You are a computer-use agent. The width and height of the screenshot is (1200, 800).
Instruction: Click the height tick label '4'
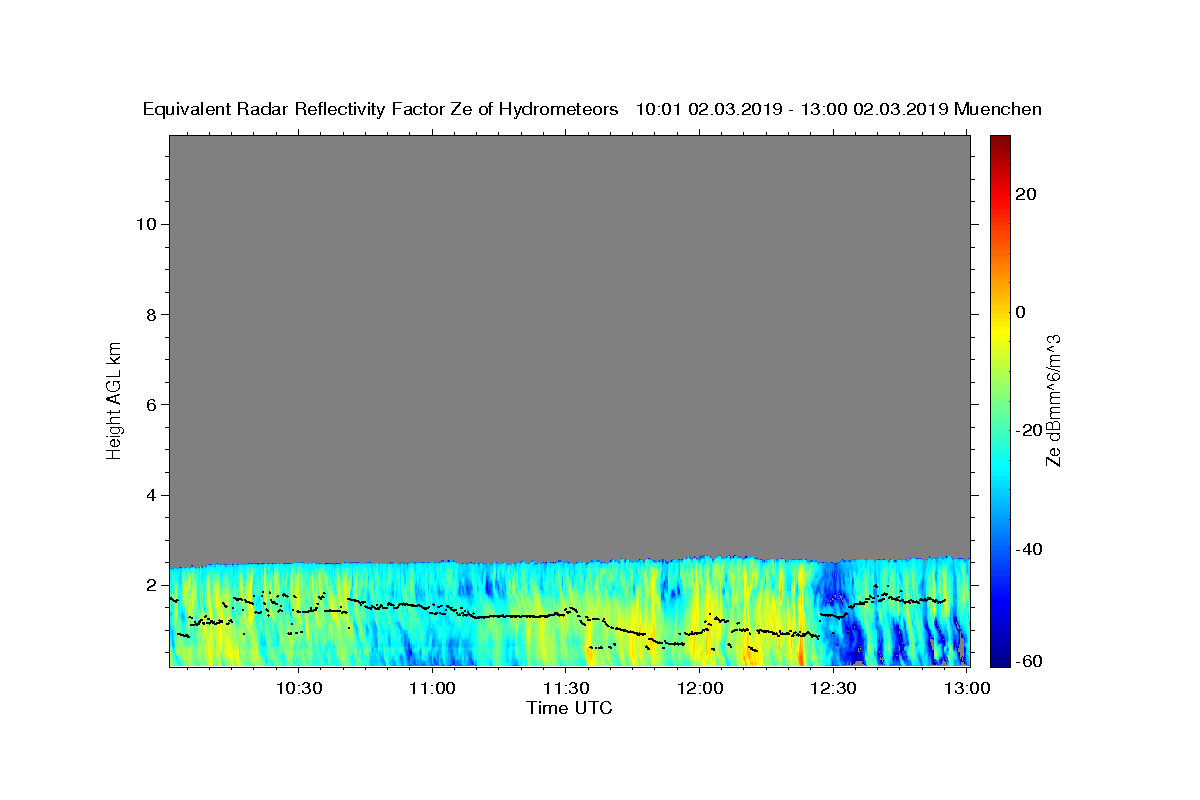click(x=150, y=495)
